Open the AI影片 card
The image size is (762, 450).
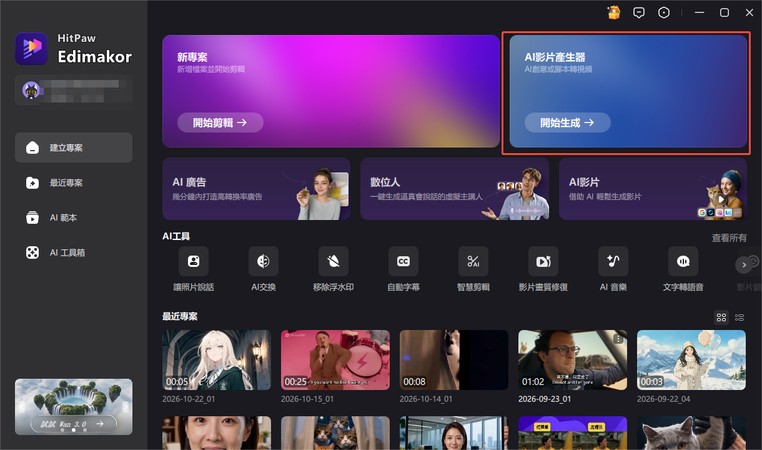(x=653, y=189)
